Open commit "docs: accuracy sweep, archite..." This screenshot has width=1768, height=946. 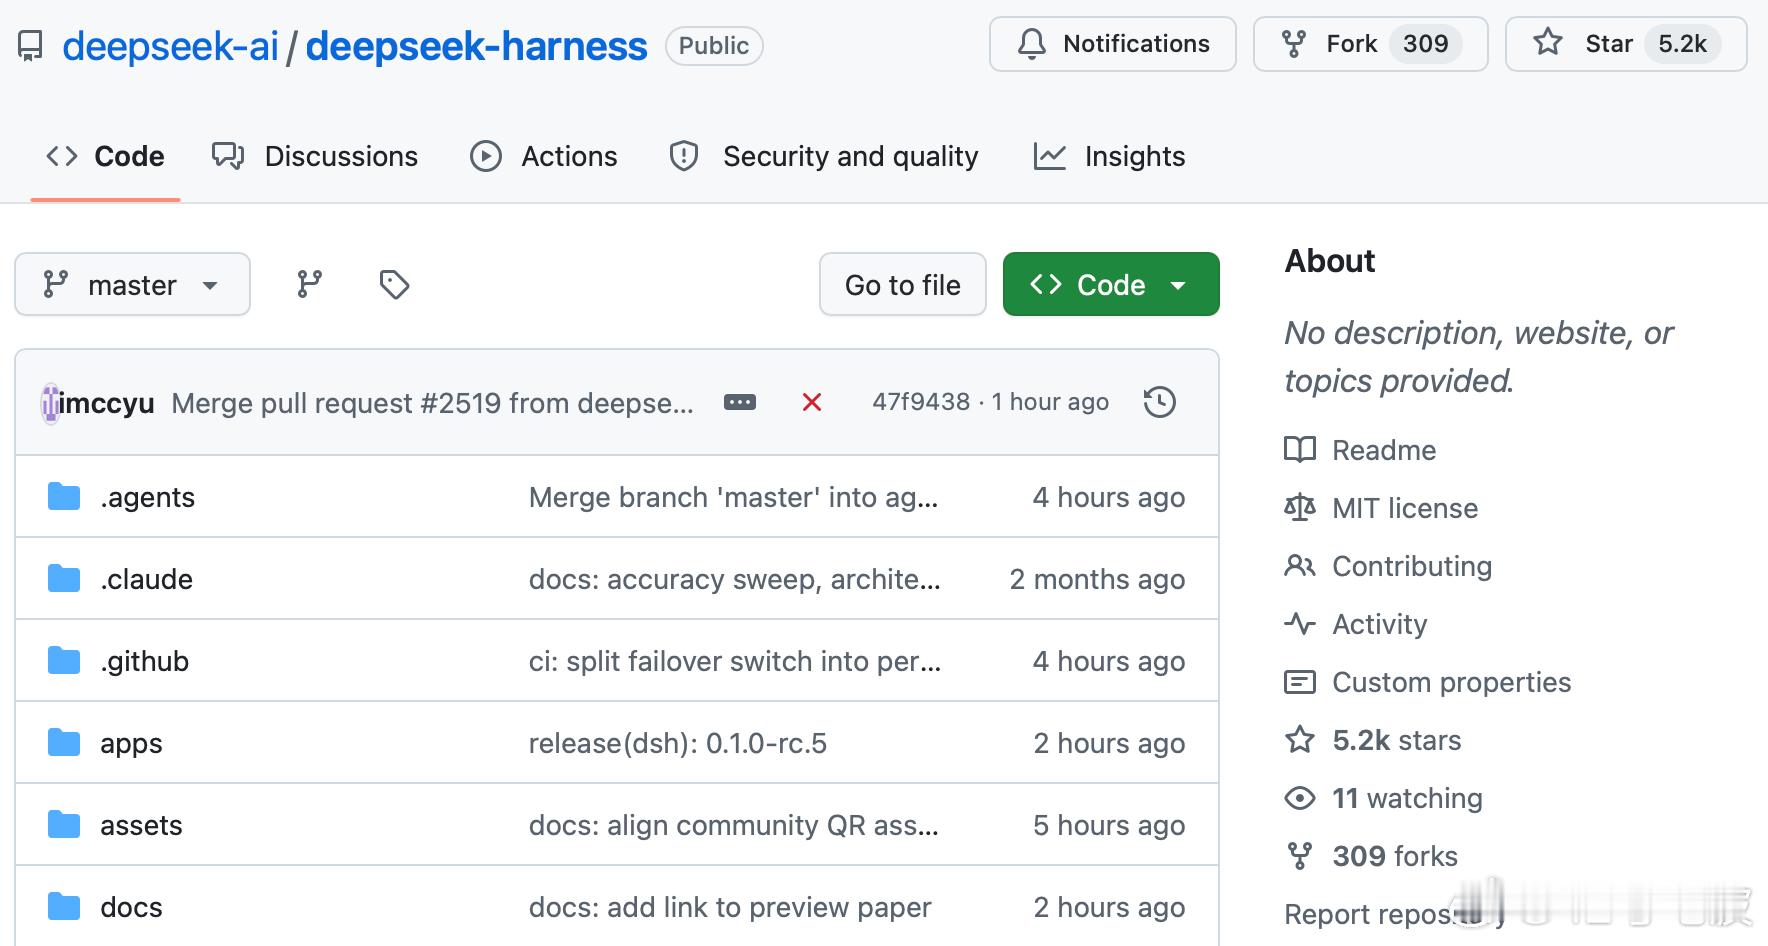click(734, 579)
